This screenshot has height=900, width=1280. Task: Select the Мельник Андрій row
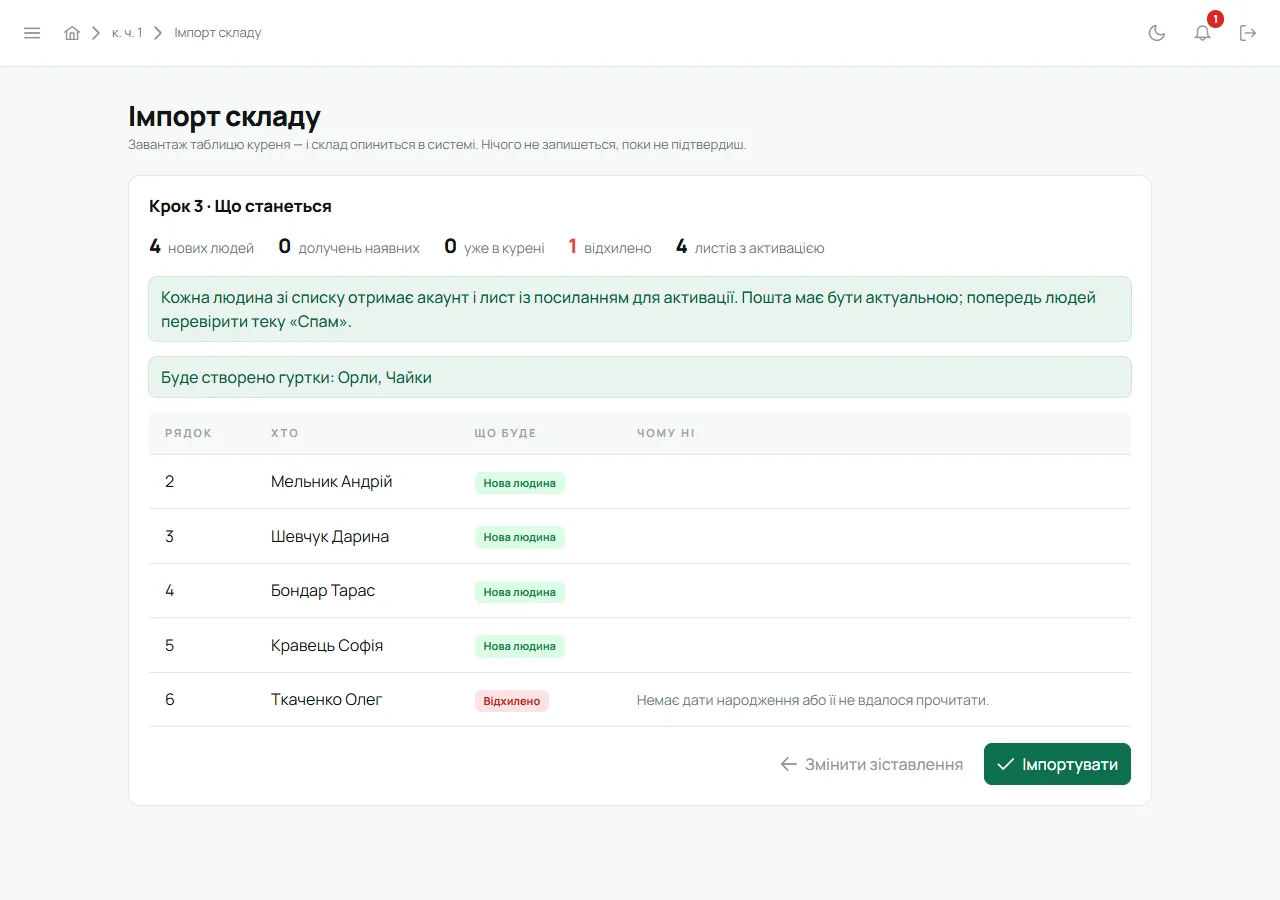(x=640, y=482)
